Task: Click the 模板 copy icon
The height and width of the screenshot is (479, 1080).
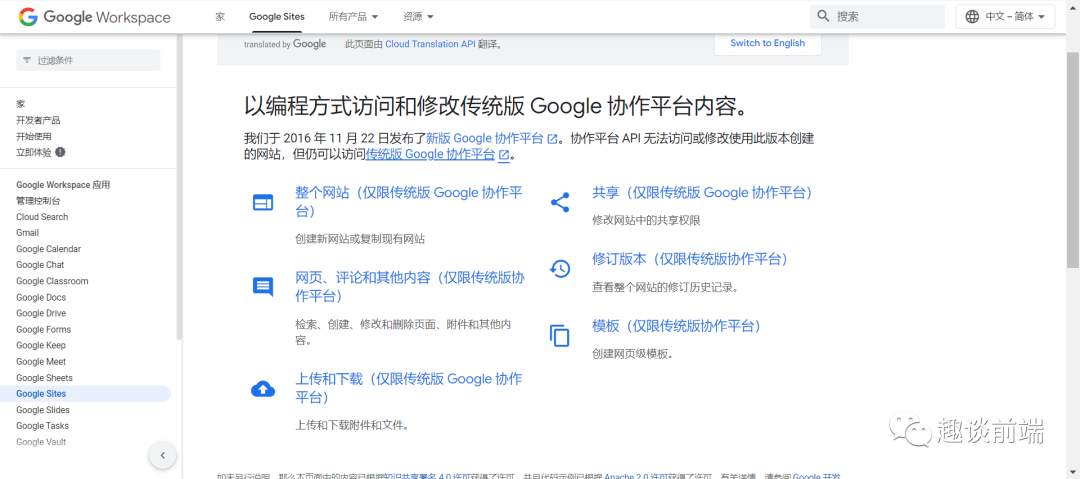Action: (x=560, y=335)
